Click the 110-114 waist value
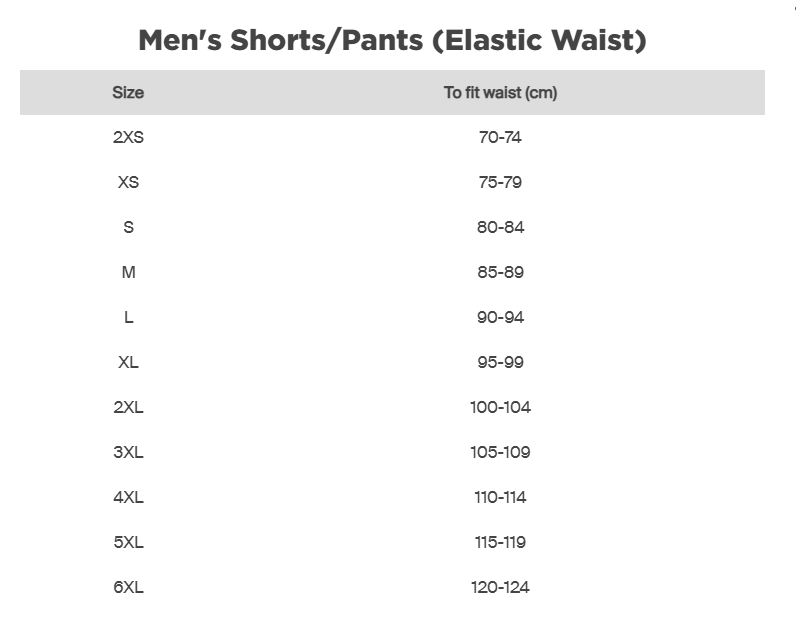Screen dimensions: 796x624 500,497
